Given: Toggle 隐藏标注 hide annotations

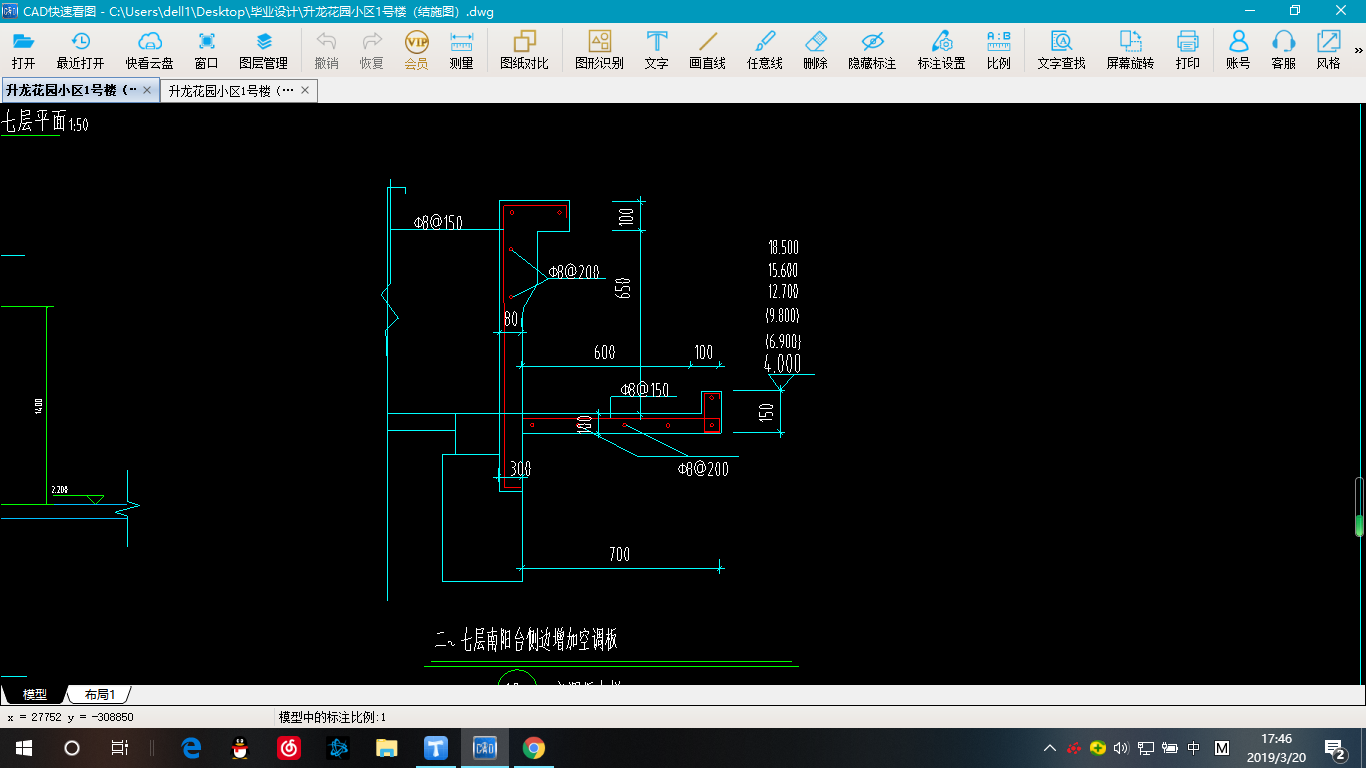Looking at the screenshot, I should point(873,50).
